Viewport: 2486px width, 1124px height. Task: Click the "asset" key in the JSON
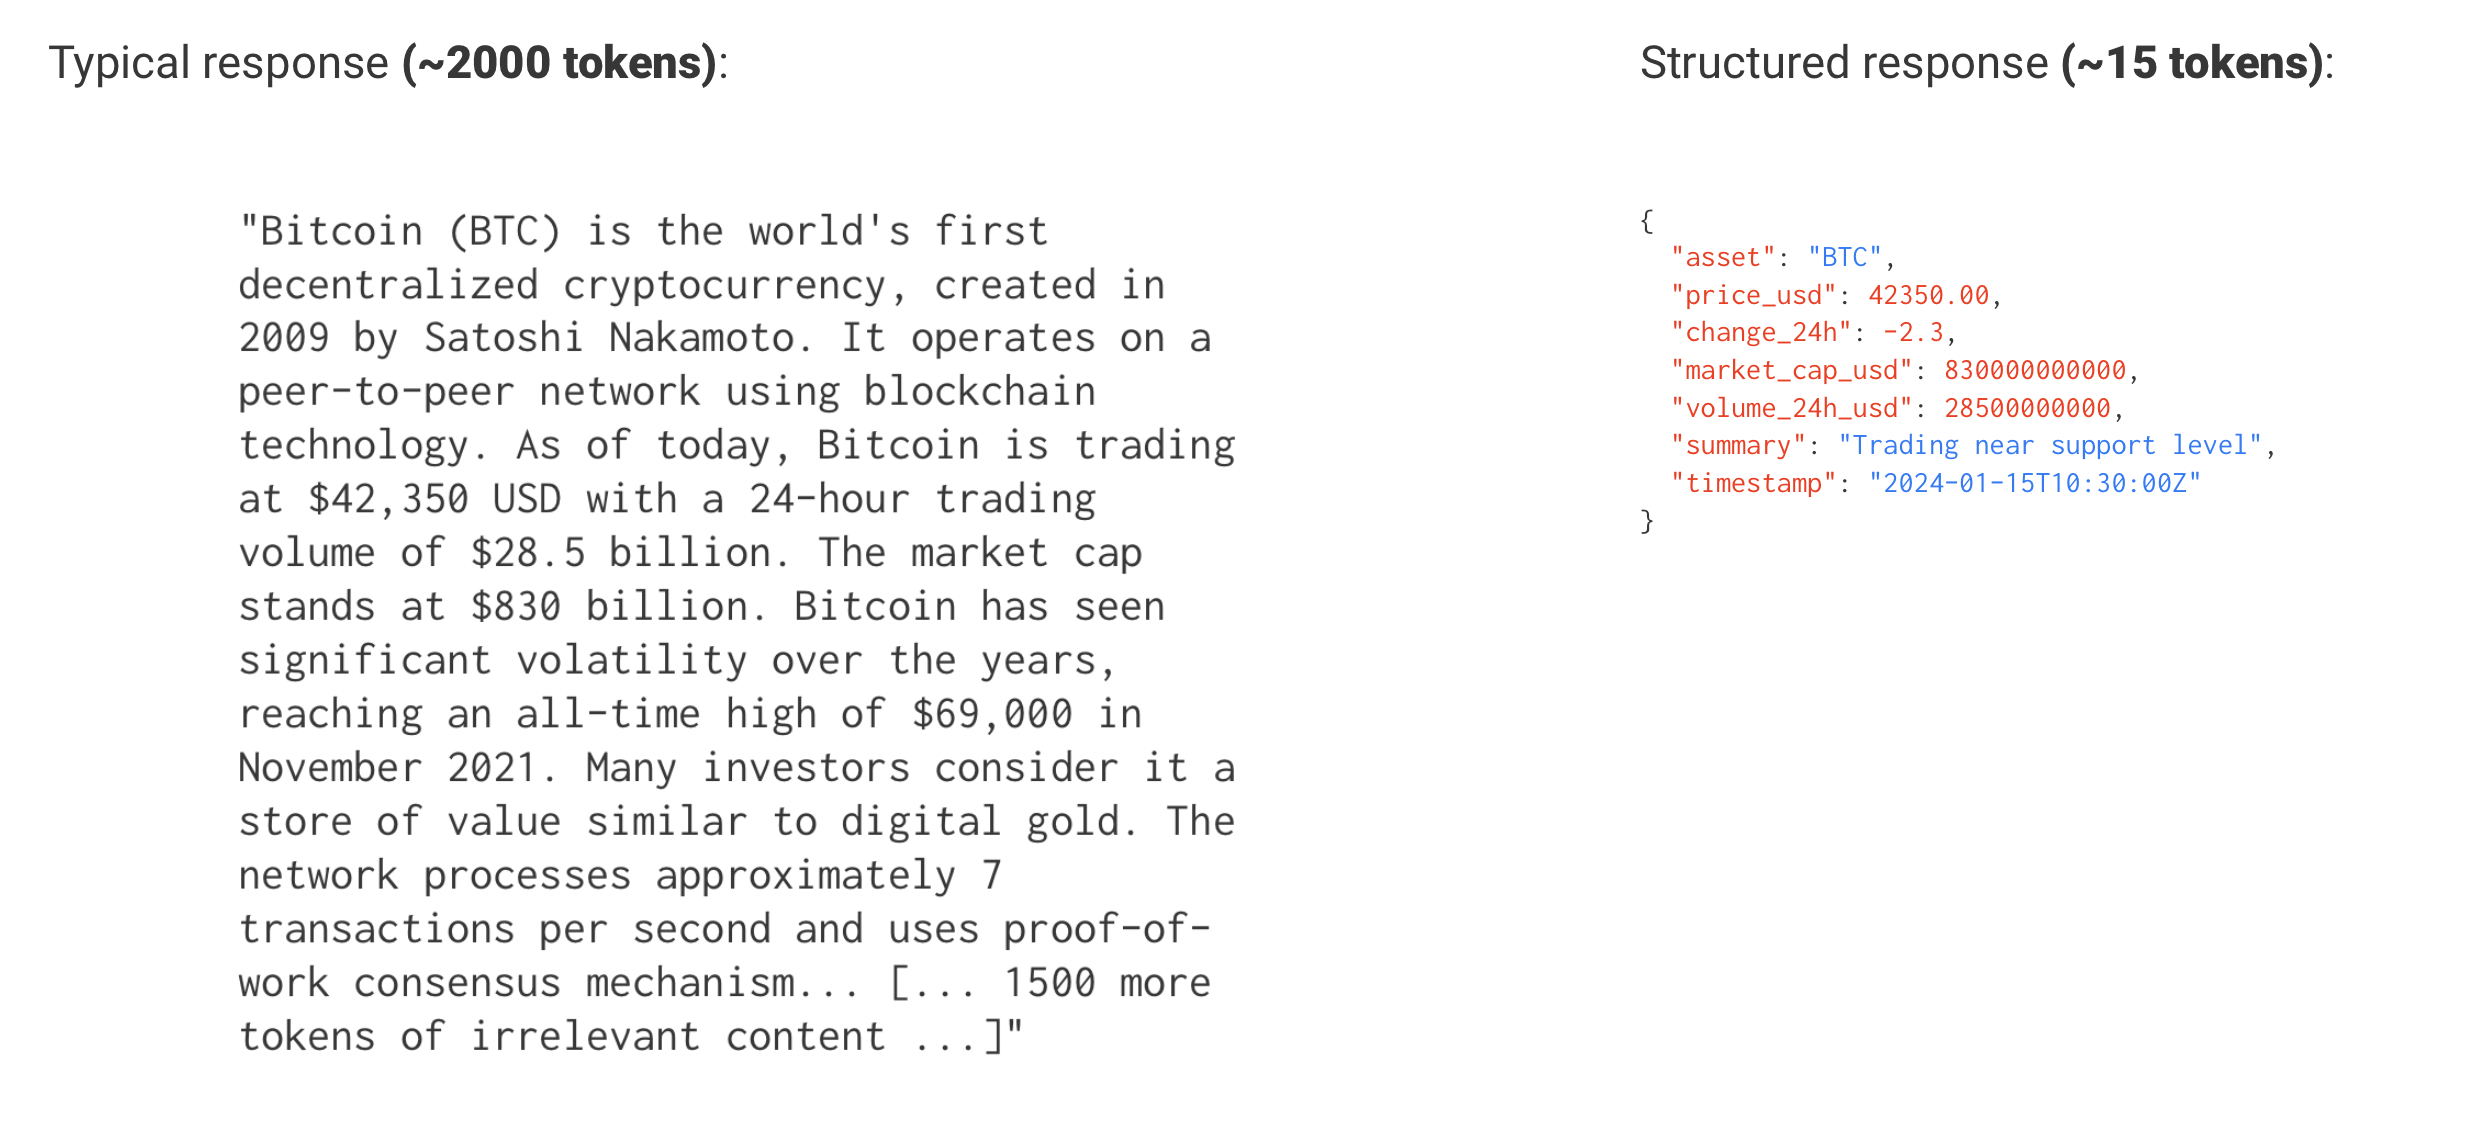tap(1722, 258)
